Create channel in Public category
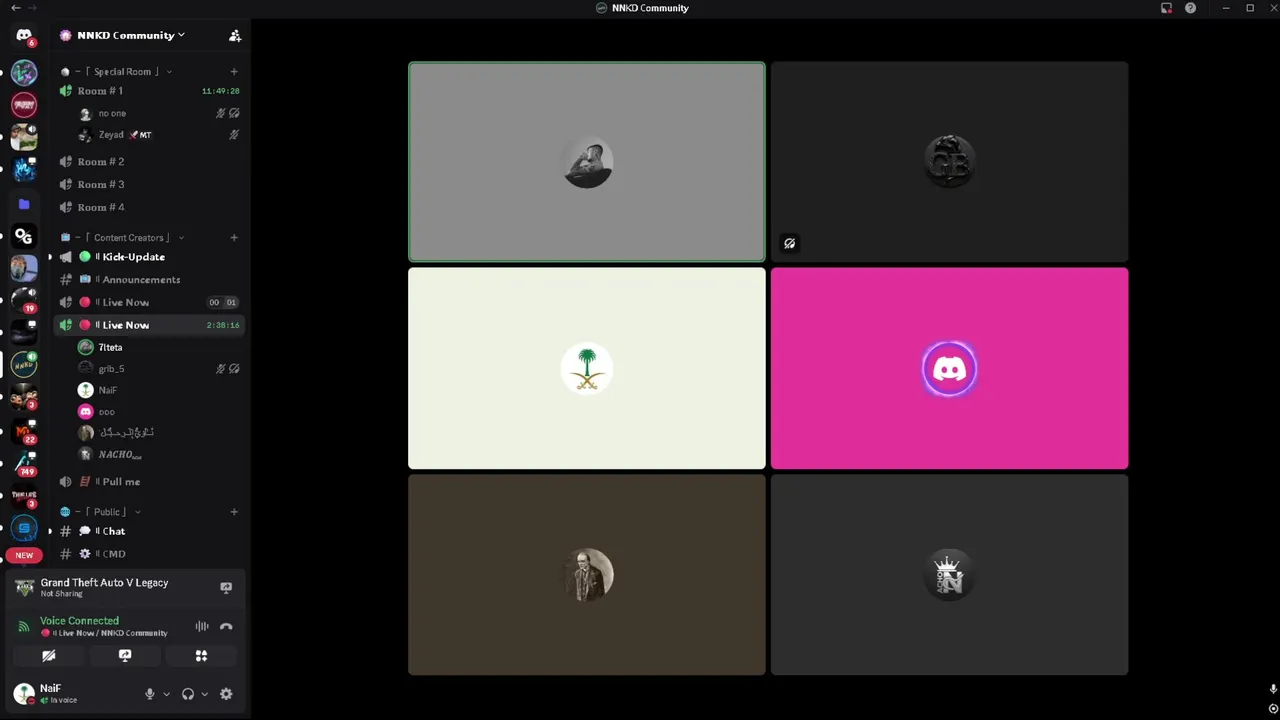The width and height of the screenshot is (1280, 720). tap(234, 512)
